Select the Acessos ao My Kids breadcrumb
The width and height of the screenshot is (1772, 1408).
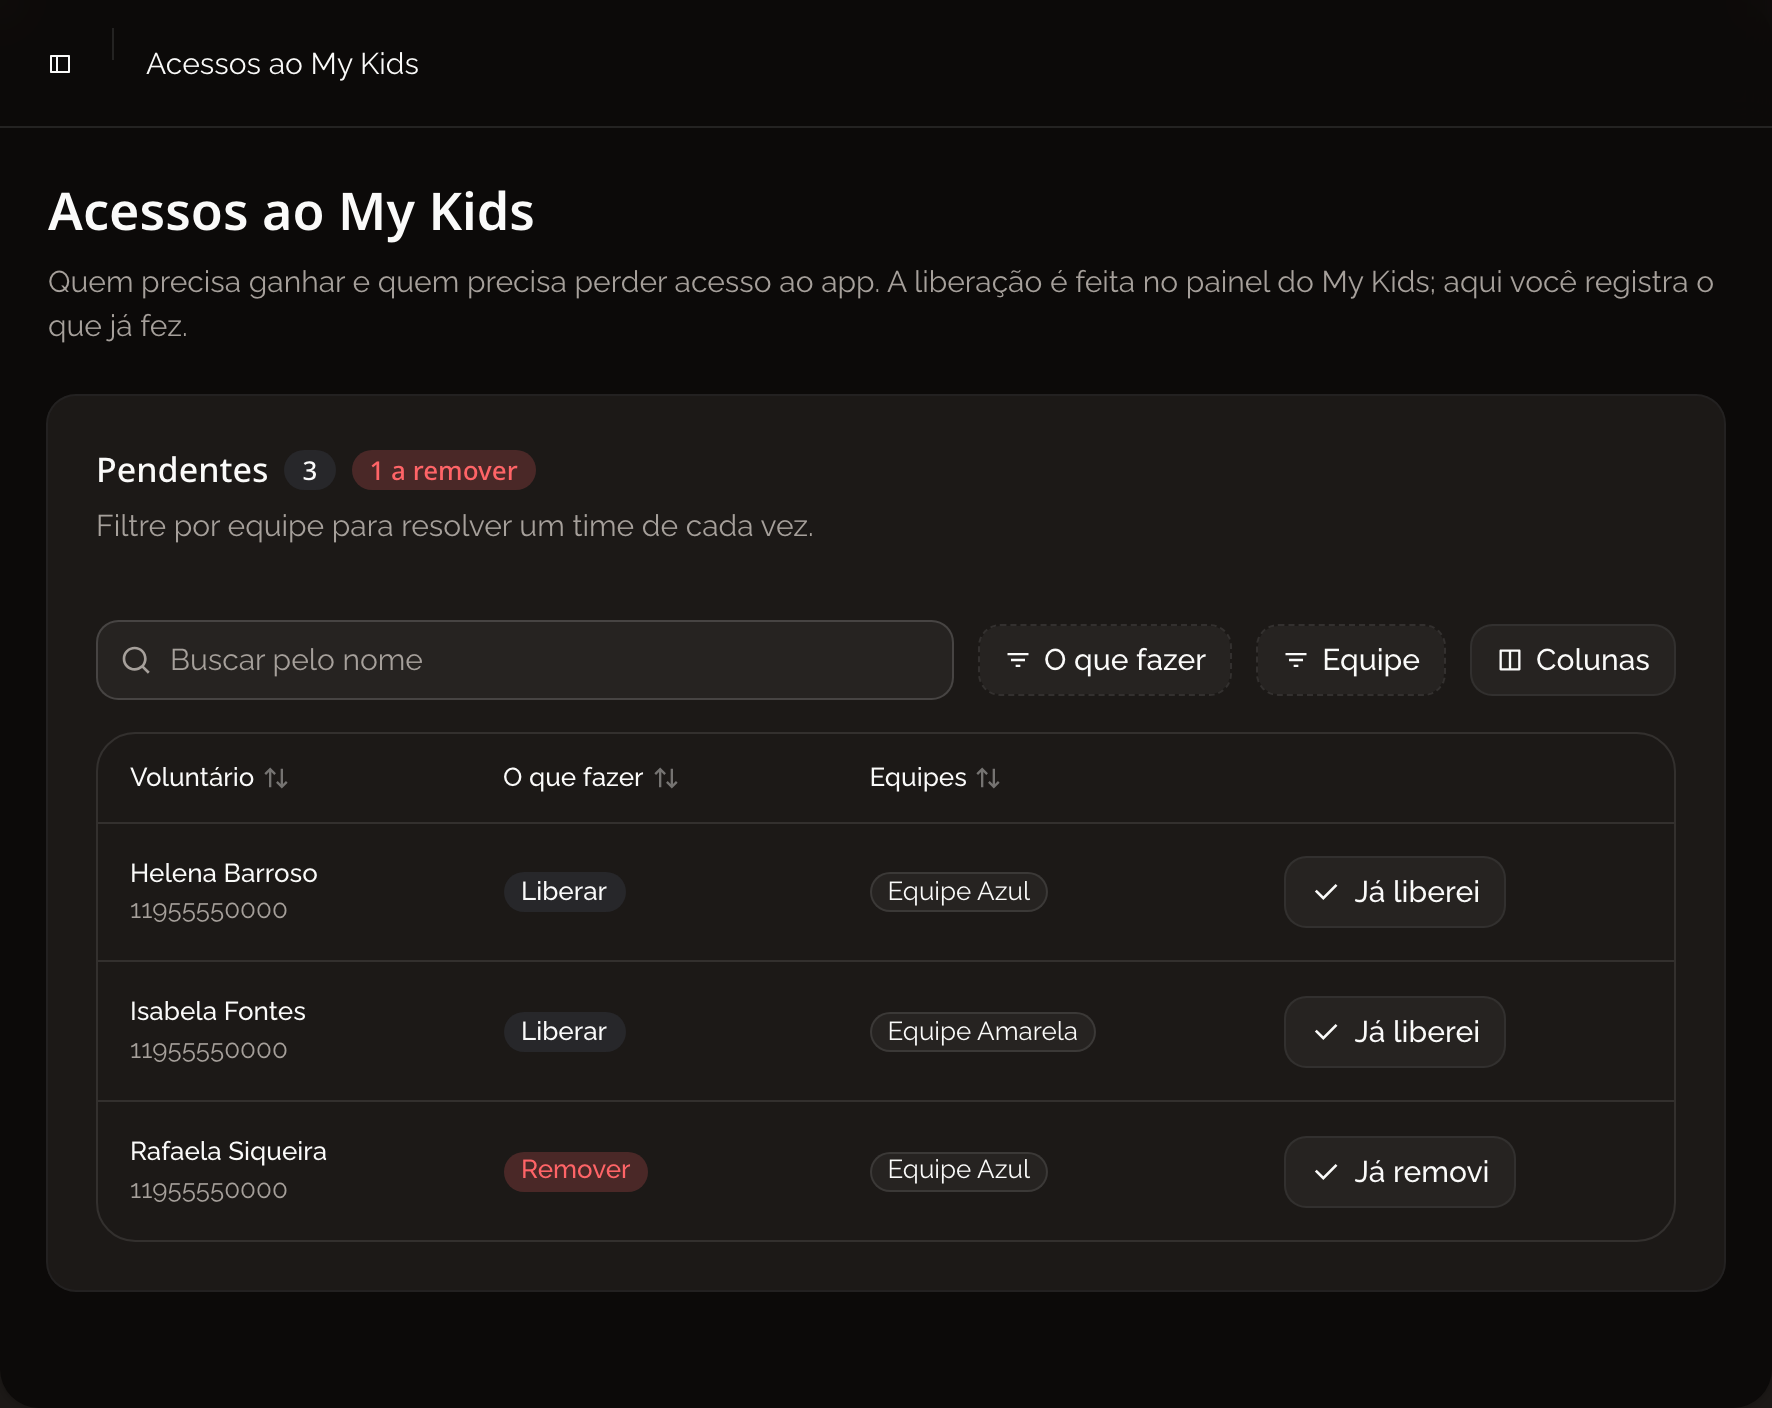[x=282, y=64]
